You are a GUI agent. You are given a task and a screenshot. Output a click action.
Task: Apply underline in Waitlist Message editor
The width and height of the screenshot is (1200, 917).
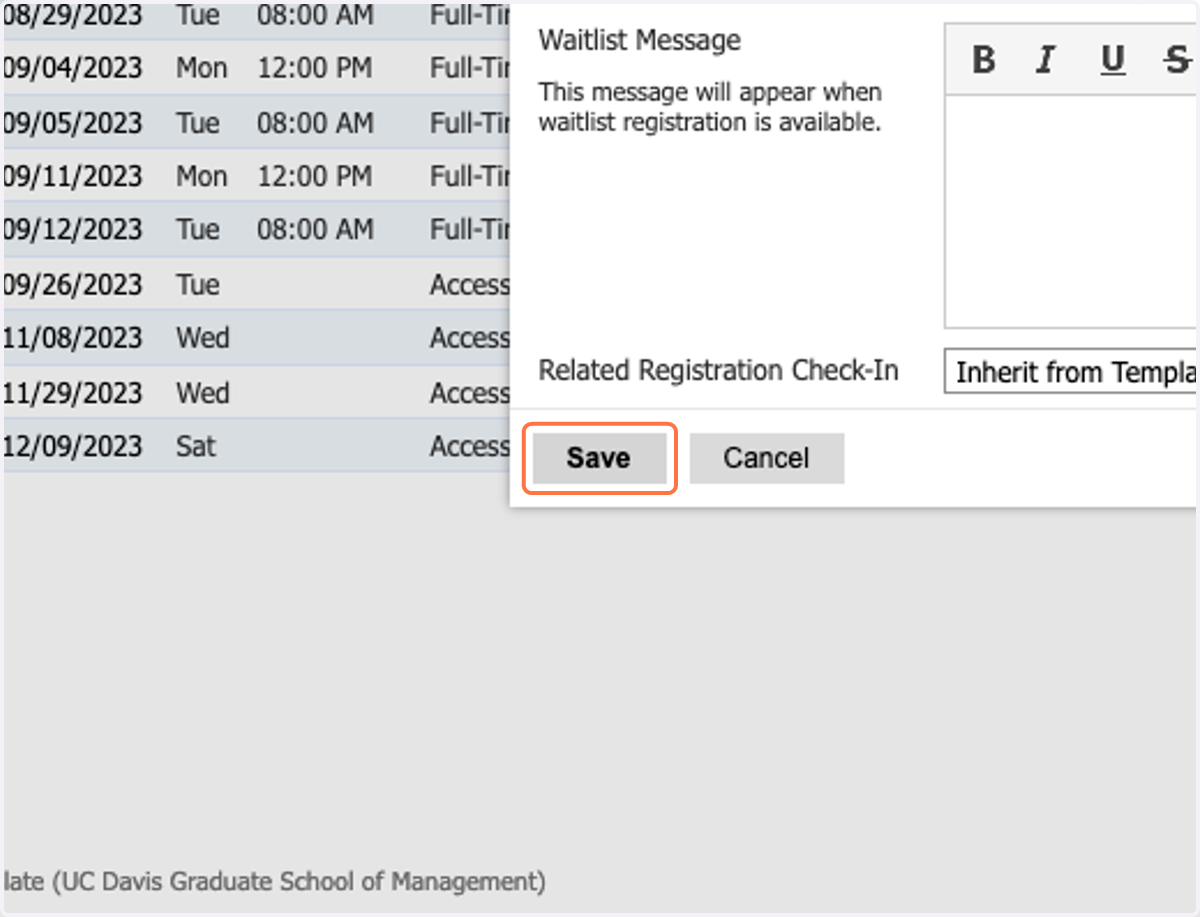(x=1112, y=61)
